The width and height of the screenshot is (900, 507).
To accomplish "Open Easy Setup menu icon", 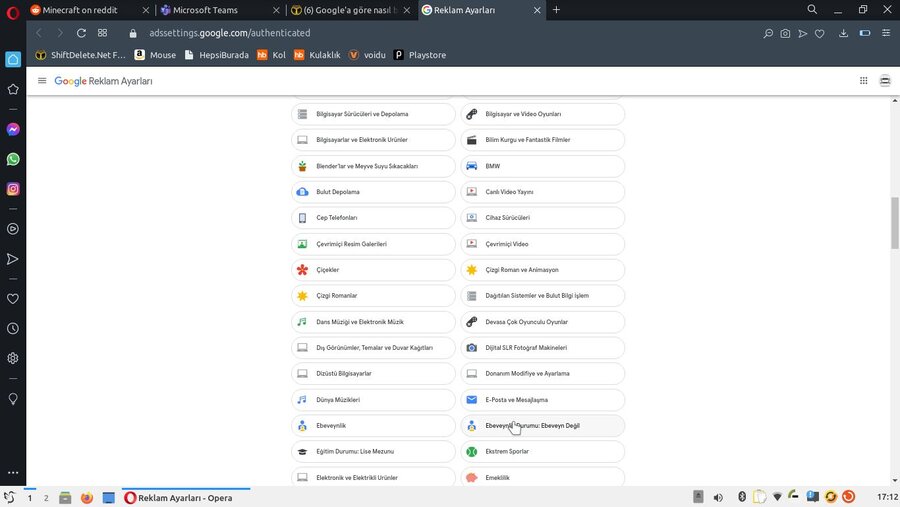I will point(886,33).
